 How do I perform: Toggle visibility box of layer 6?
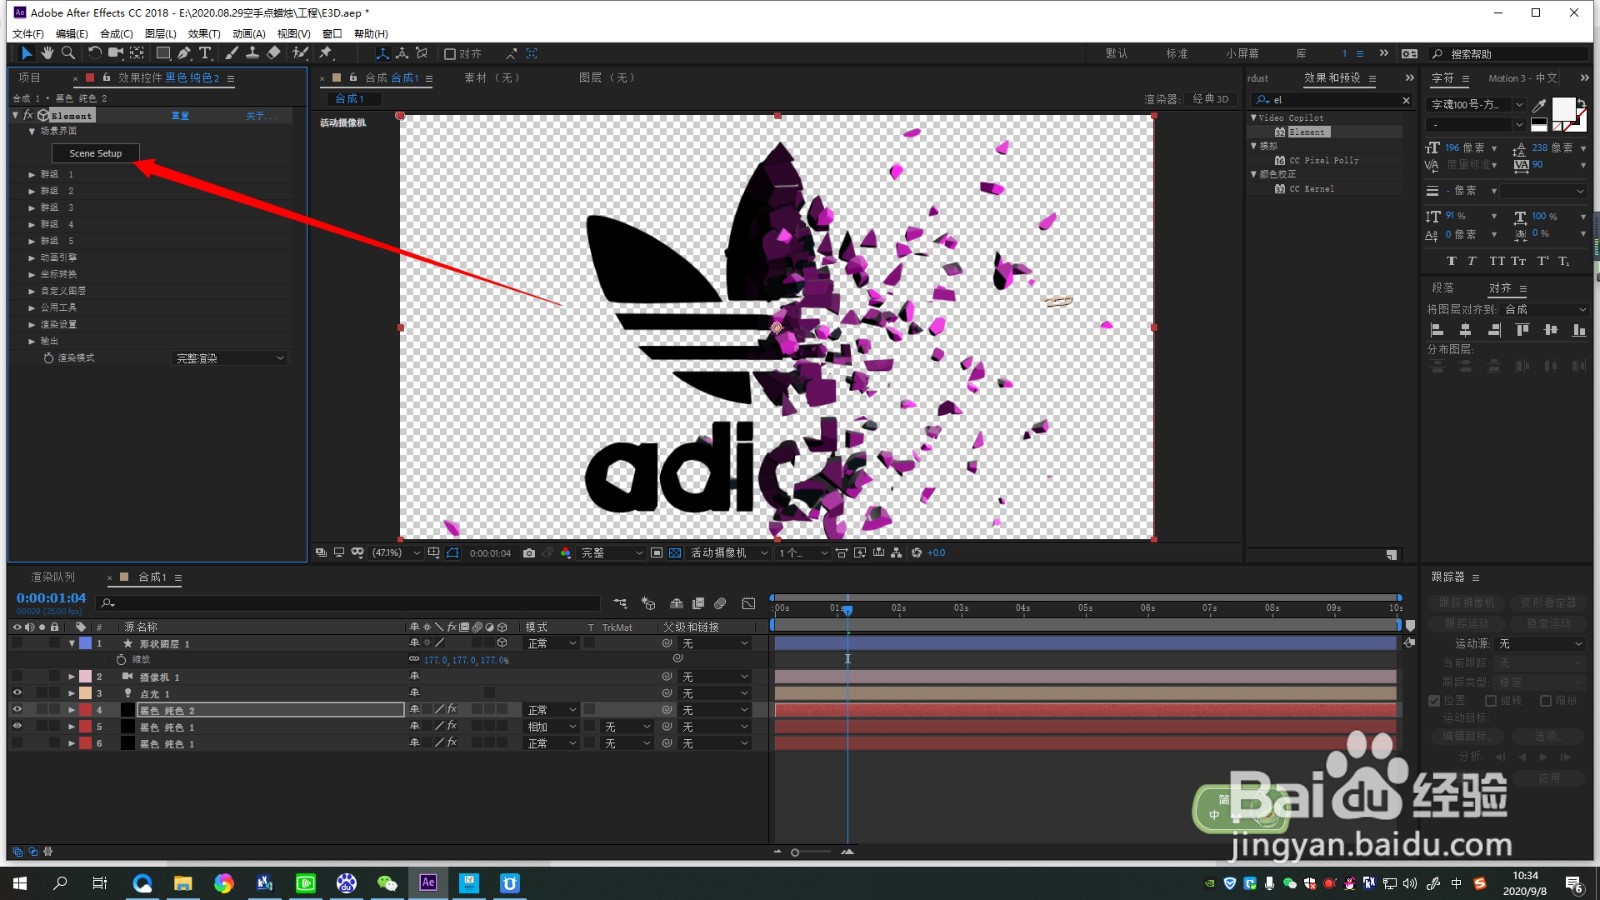pos(17,743)
